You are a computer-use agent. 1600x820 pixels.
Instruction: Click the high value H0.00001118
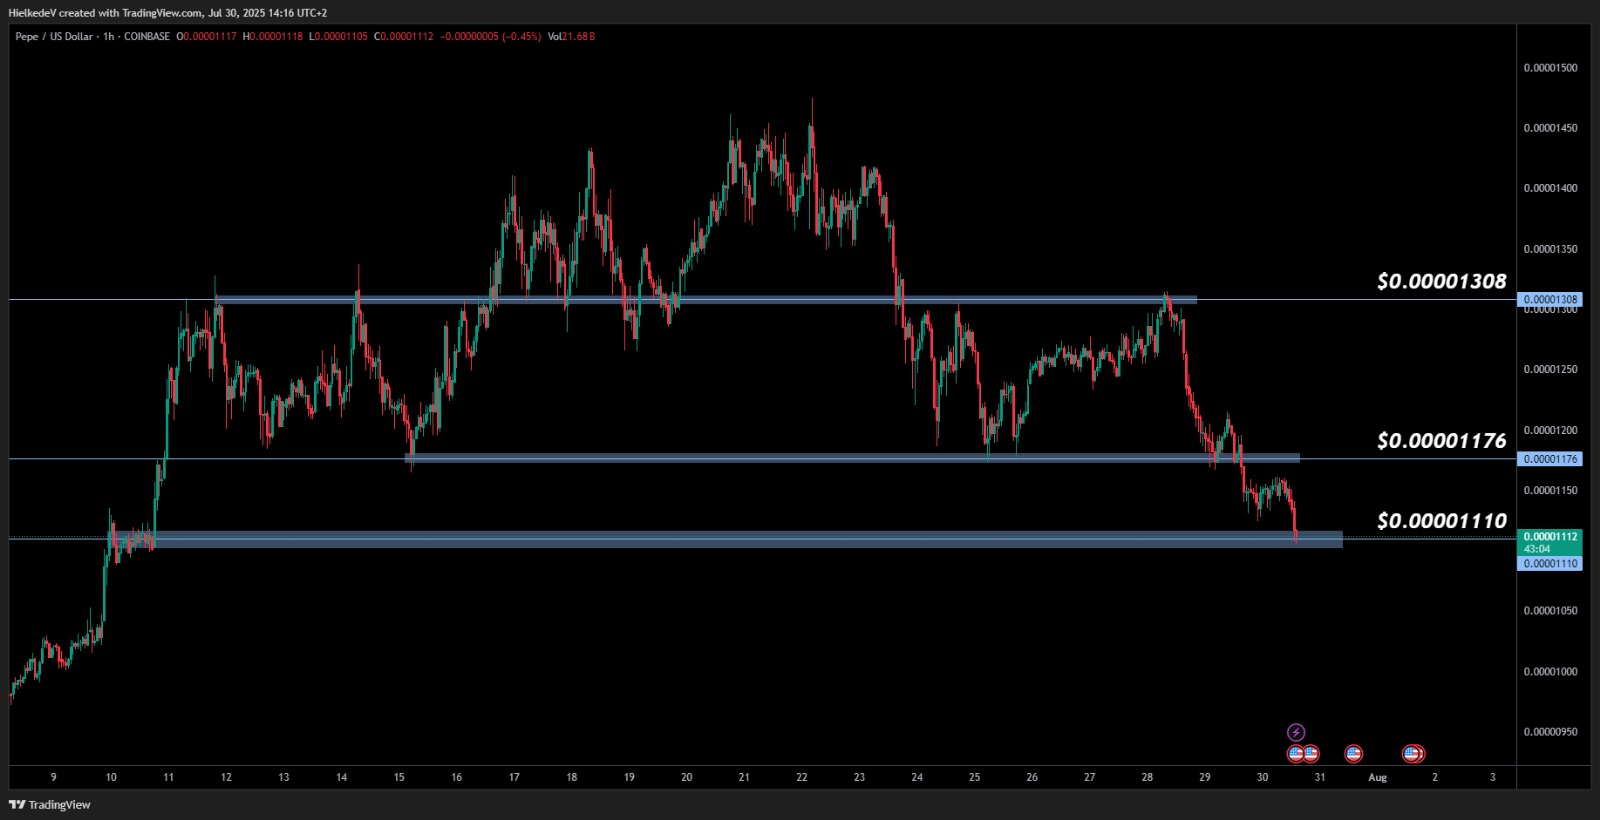pos(273,37)
